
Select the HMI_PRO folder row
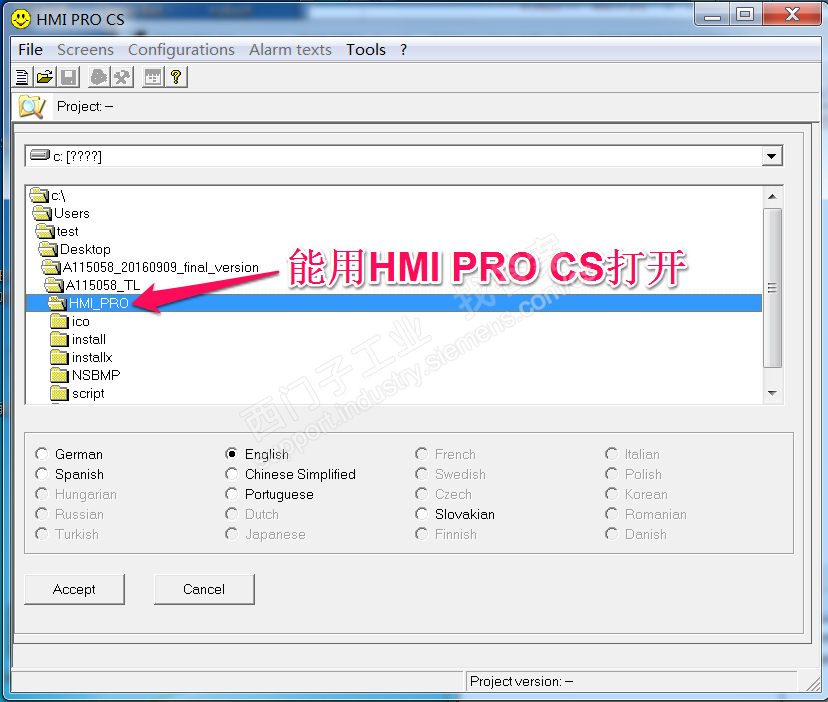pyautogui.click(x=393, y=303)
